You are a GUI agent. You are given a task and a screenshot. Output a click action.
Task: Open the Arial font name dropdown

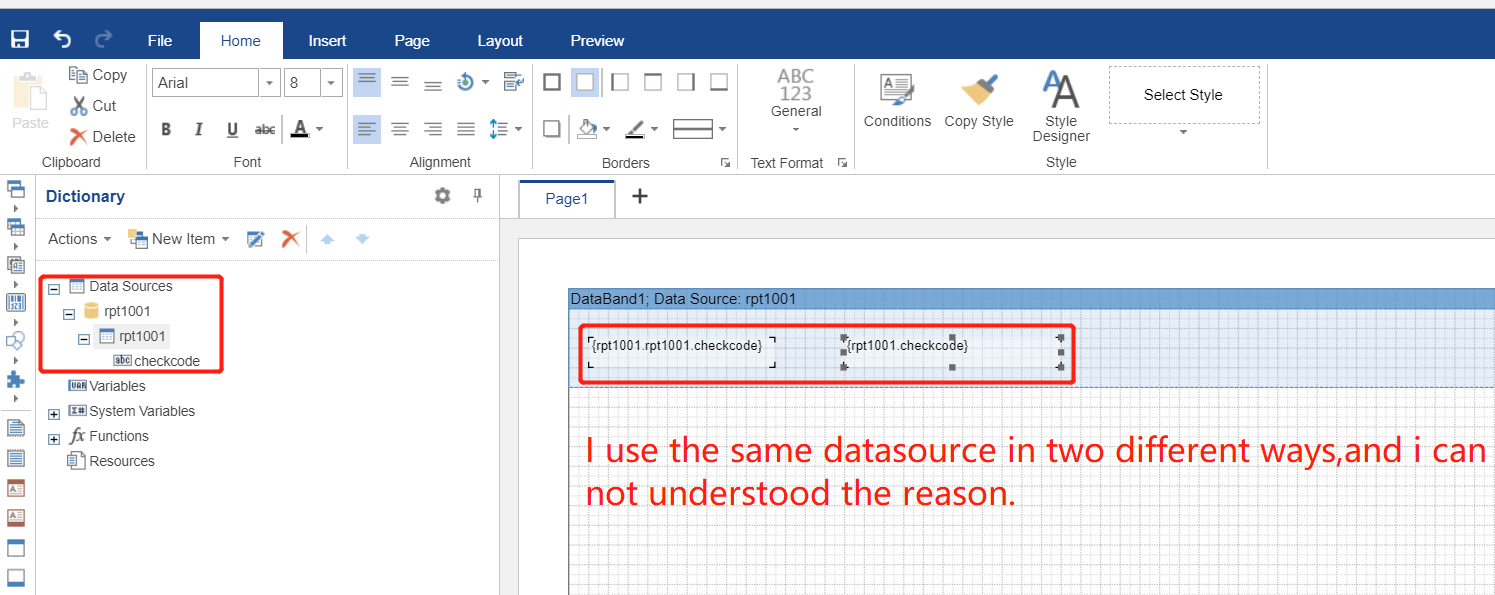point(269,83)
